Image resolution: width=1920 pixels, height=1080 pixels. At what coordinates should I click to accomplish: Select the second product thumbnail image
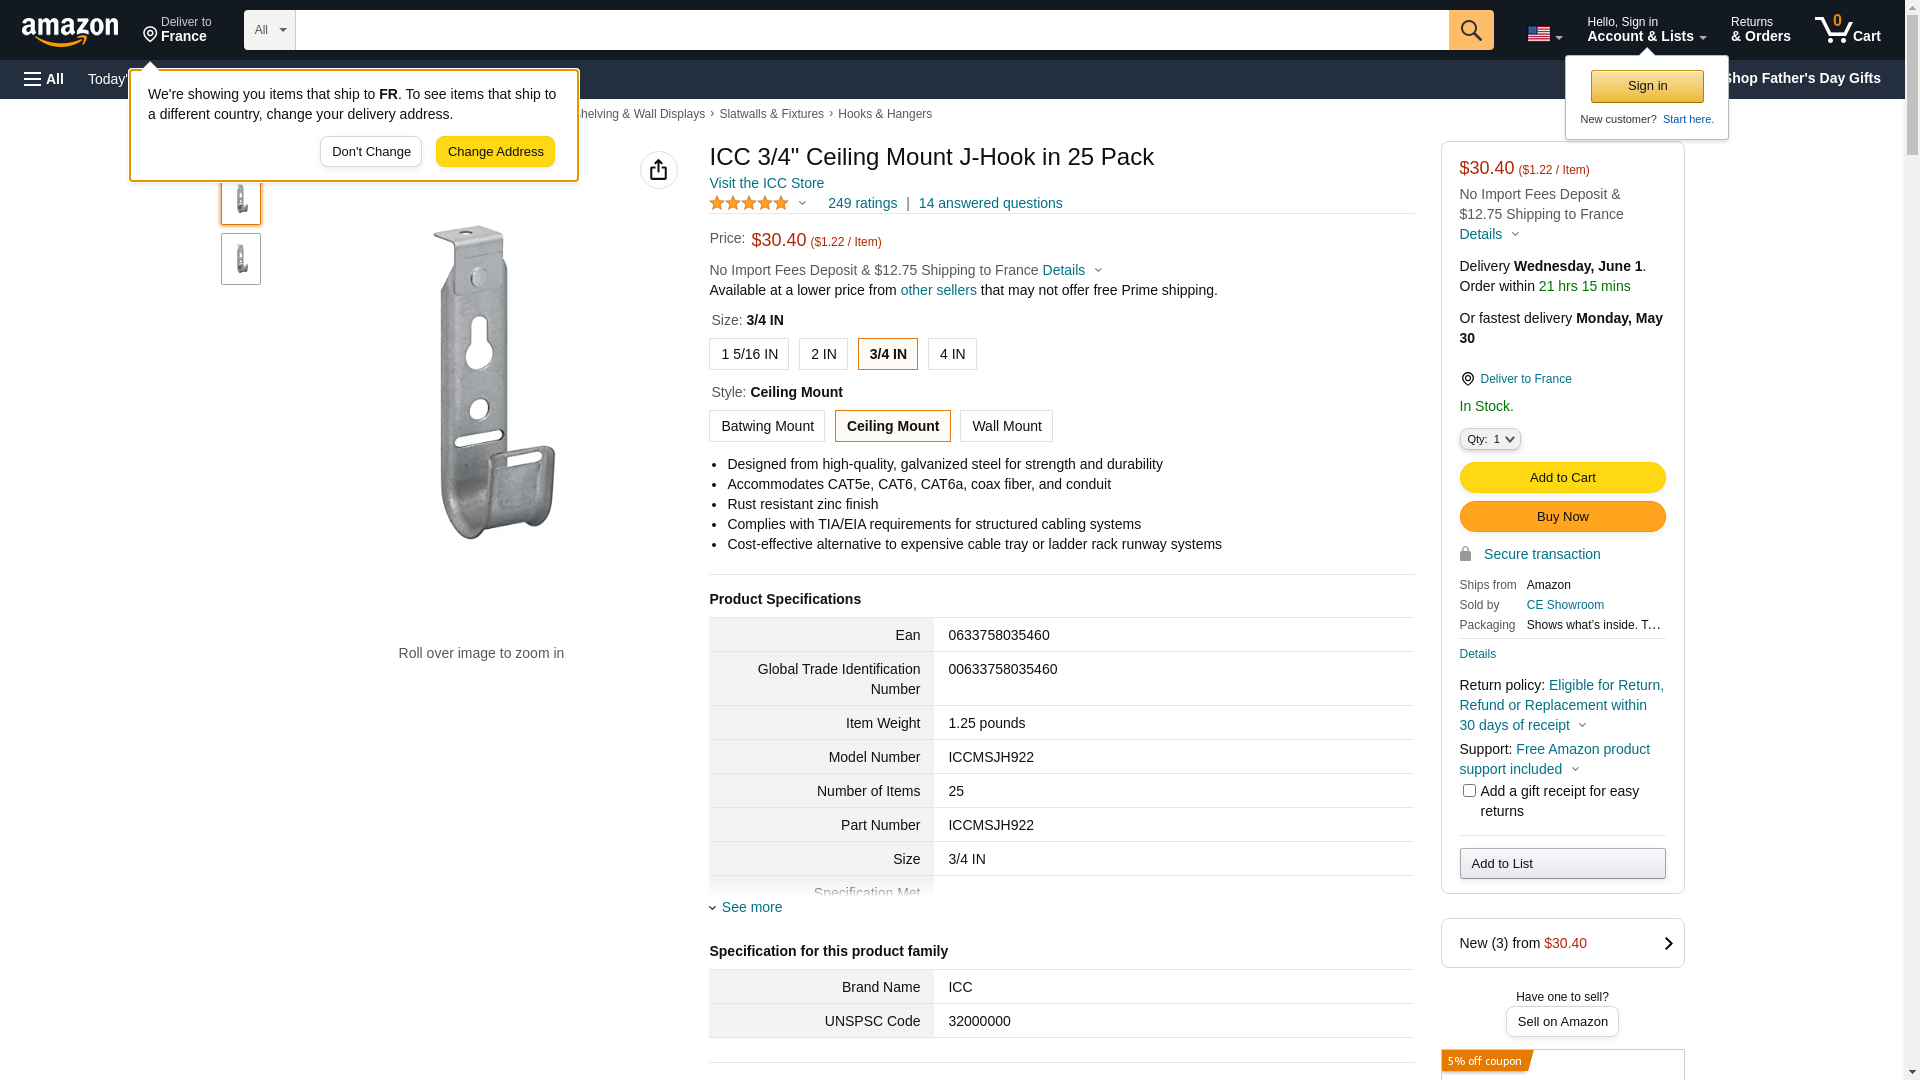241,259
